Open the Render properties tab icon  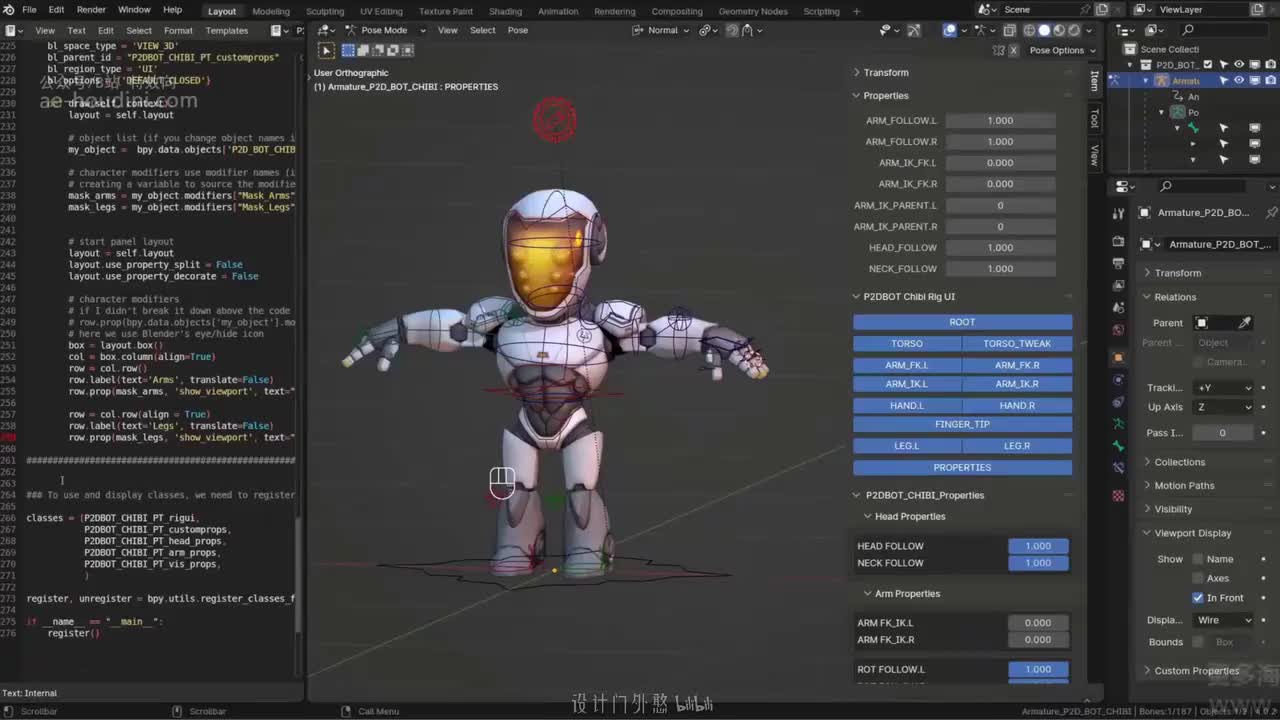point(1118,241)
